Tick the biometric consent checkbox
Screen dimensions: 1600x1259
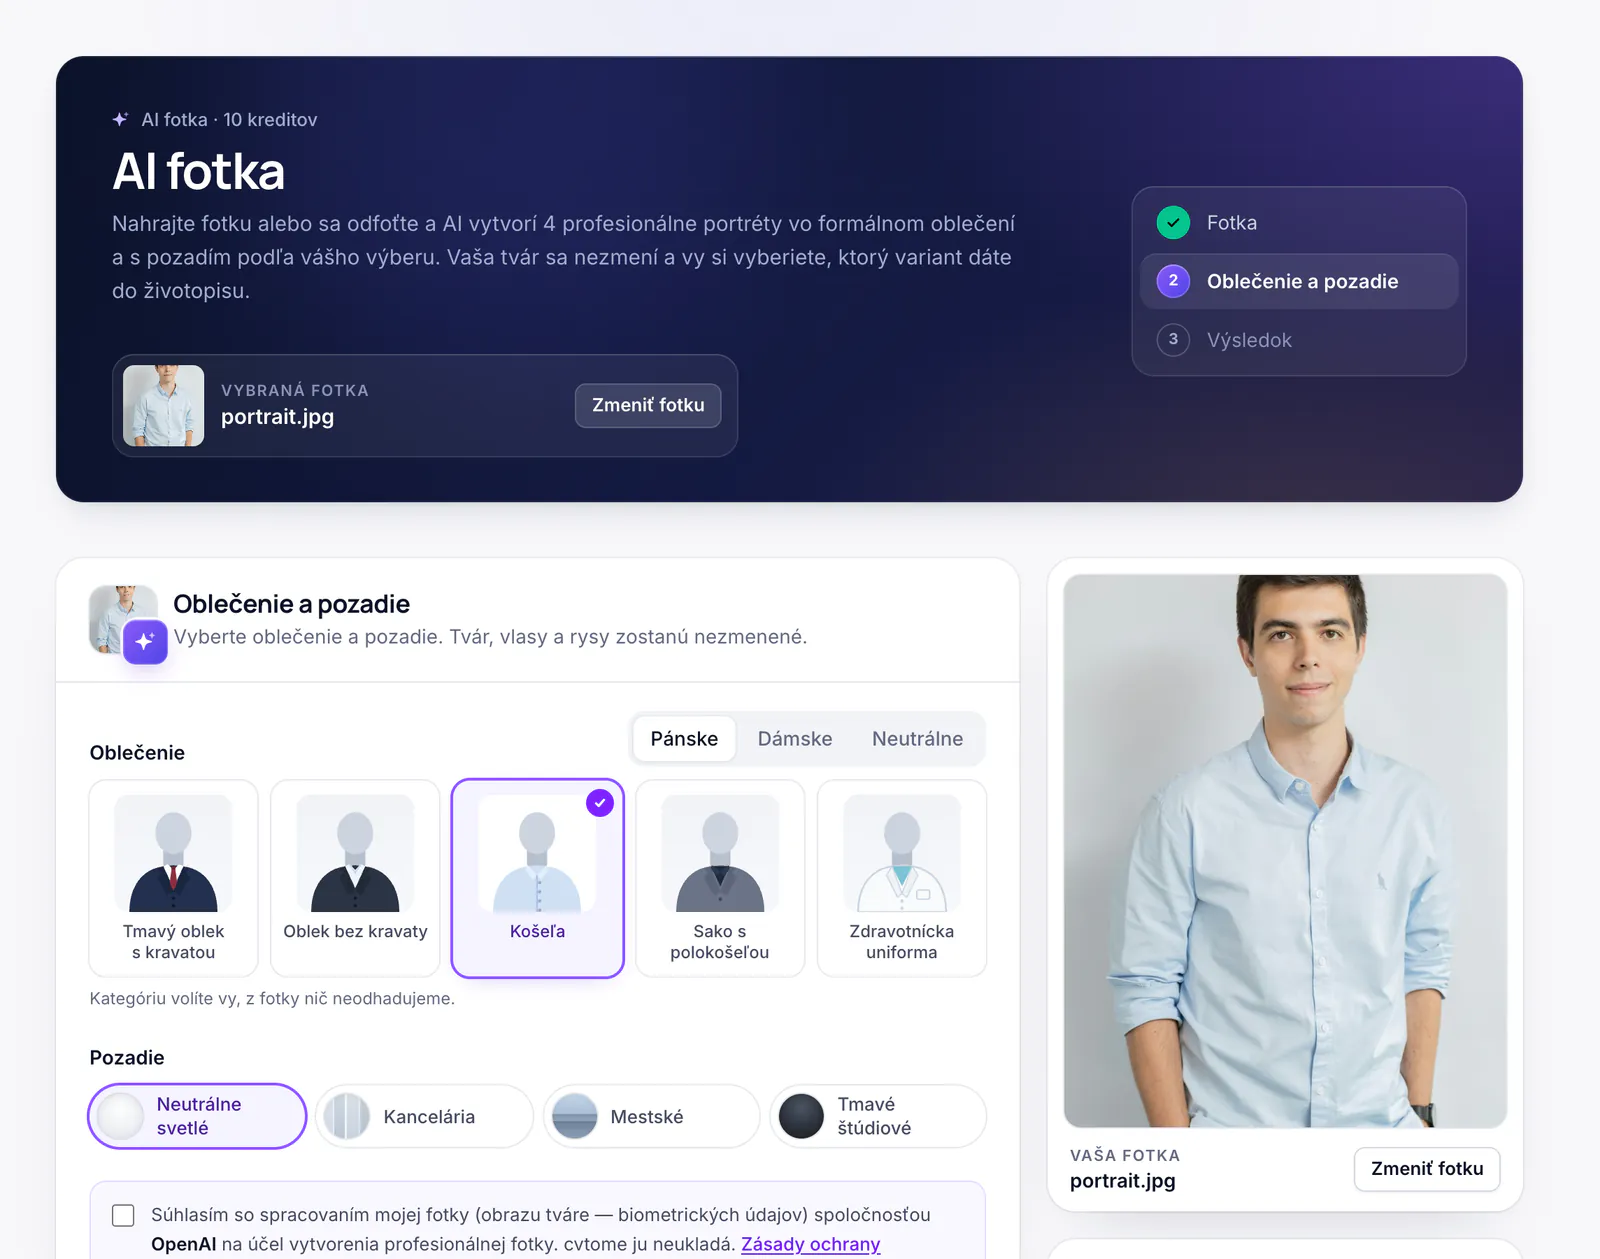[123, 1215]
